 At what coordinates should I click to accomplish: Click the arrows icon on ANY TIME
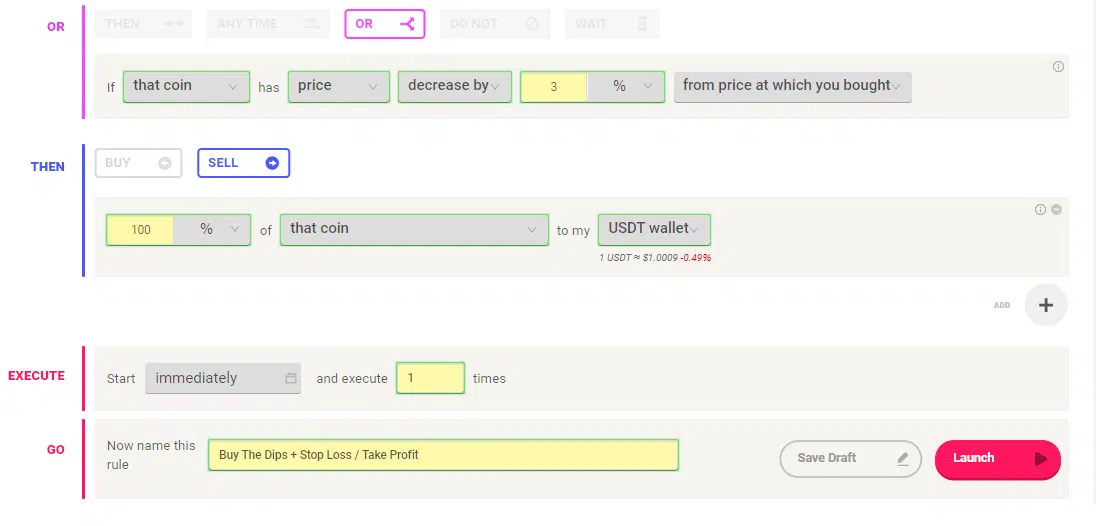pos(311,24)
